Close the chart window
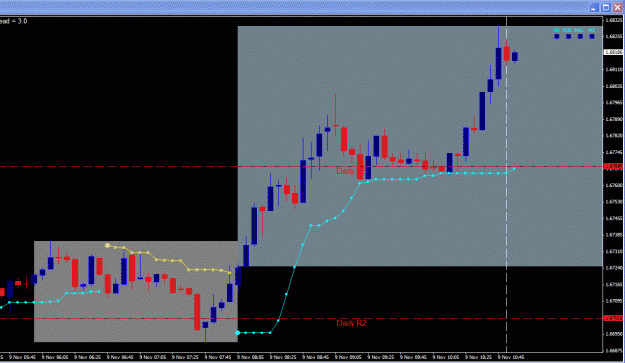The width and height of the screenshot is (625, 363). [x=617, y=8]
